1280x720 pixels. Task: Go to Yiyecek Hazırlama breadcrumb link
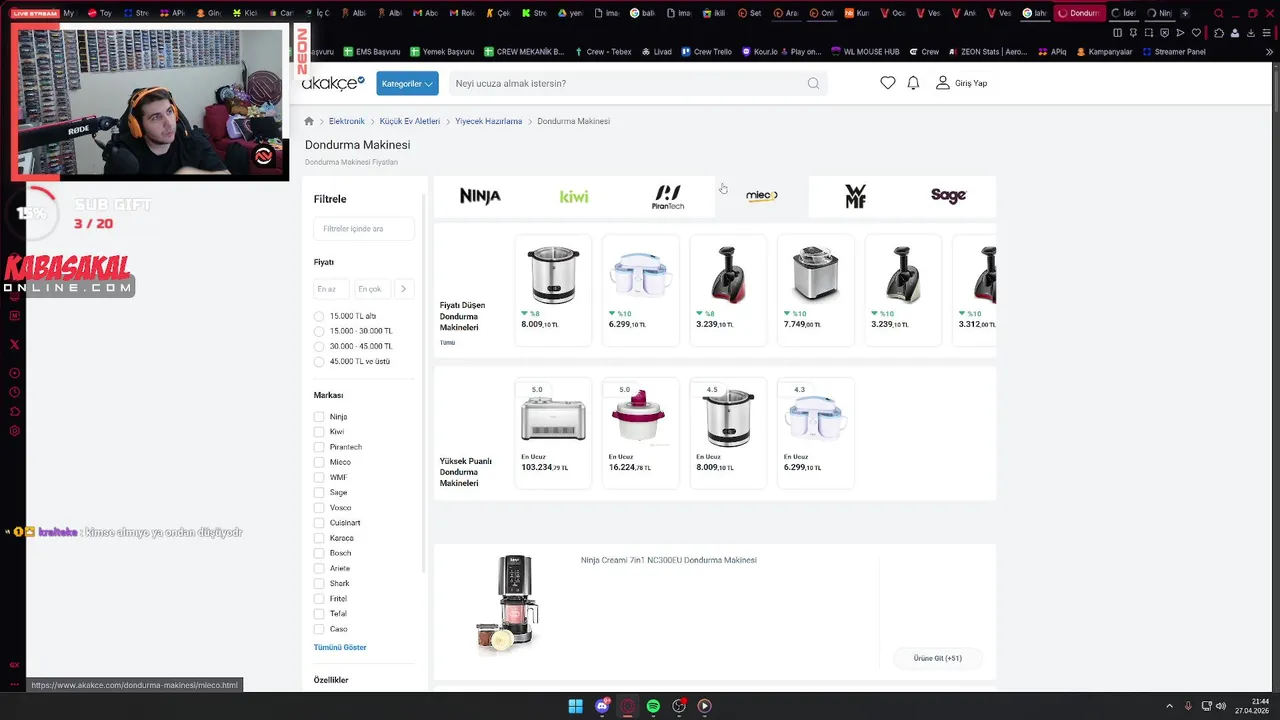click(x=489, y=121)
